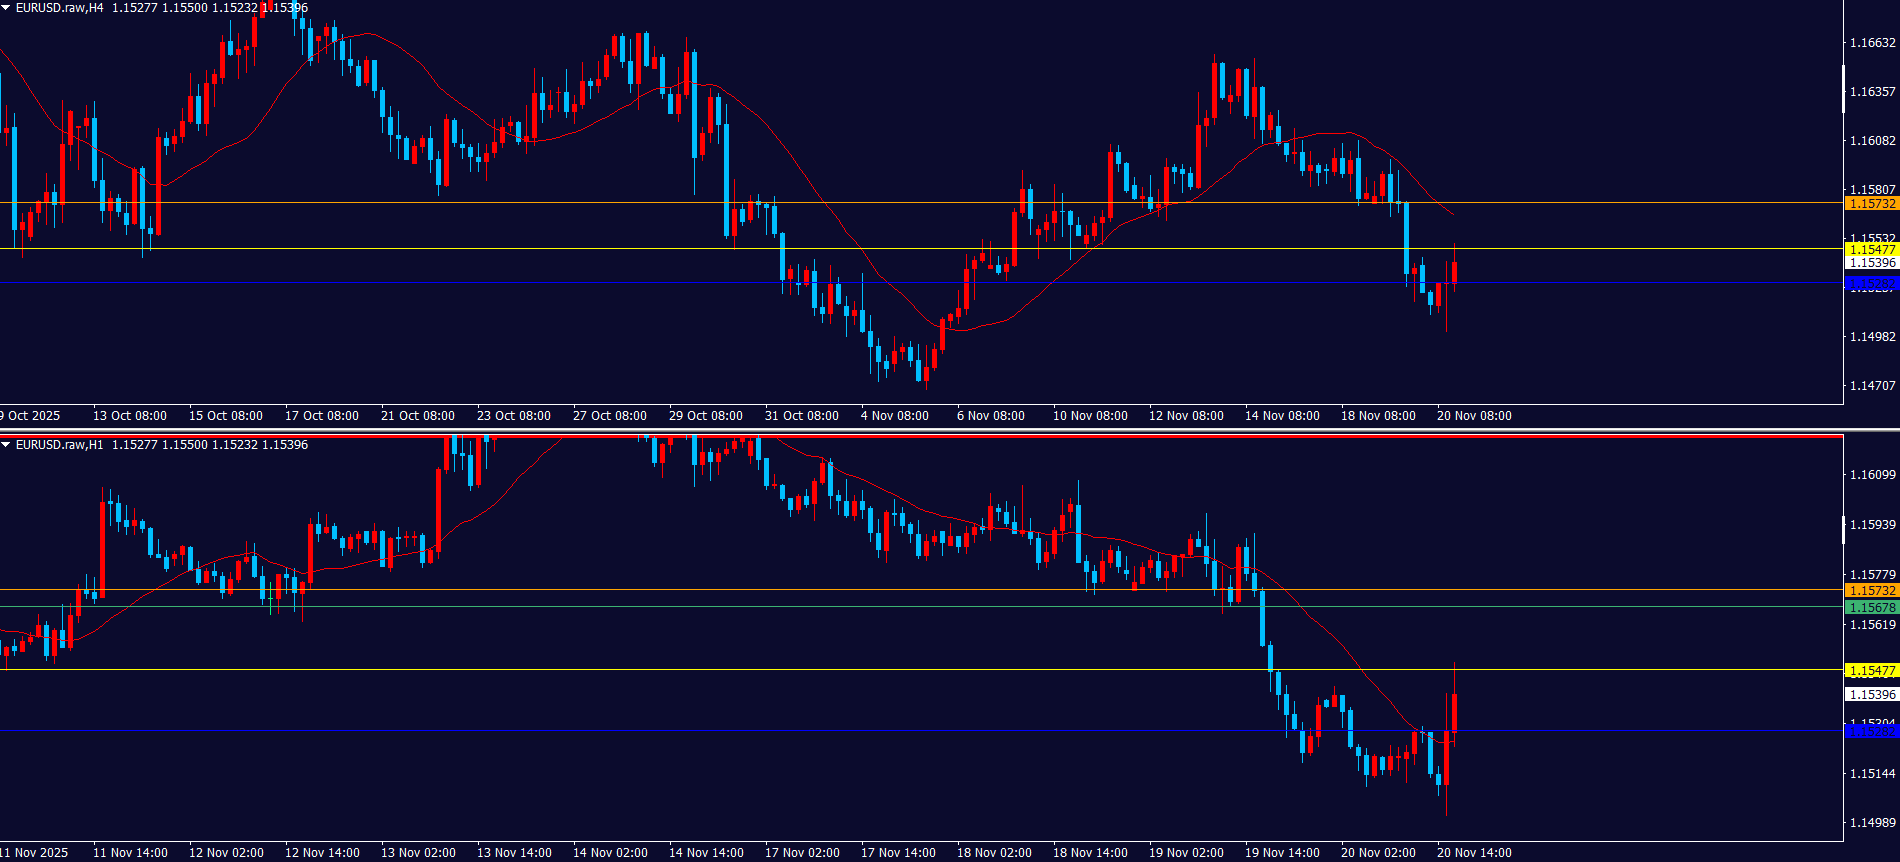
Task: Click white 1.15396 current price label on H4
Action: pos(1871,263)
